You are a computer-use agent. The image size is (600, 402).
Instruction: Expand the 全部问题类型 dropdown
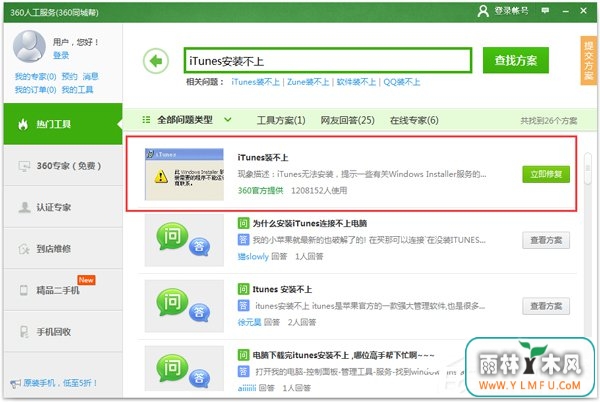[228, 120]
